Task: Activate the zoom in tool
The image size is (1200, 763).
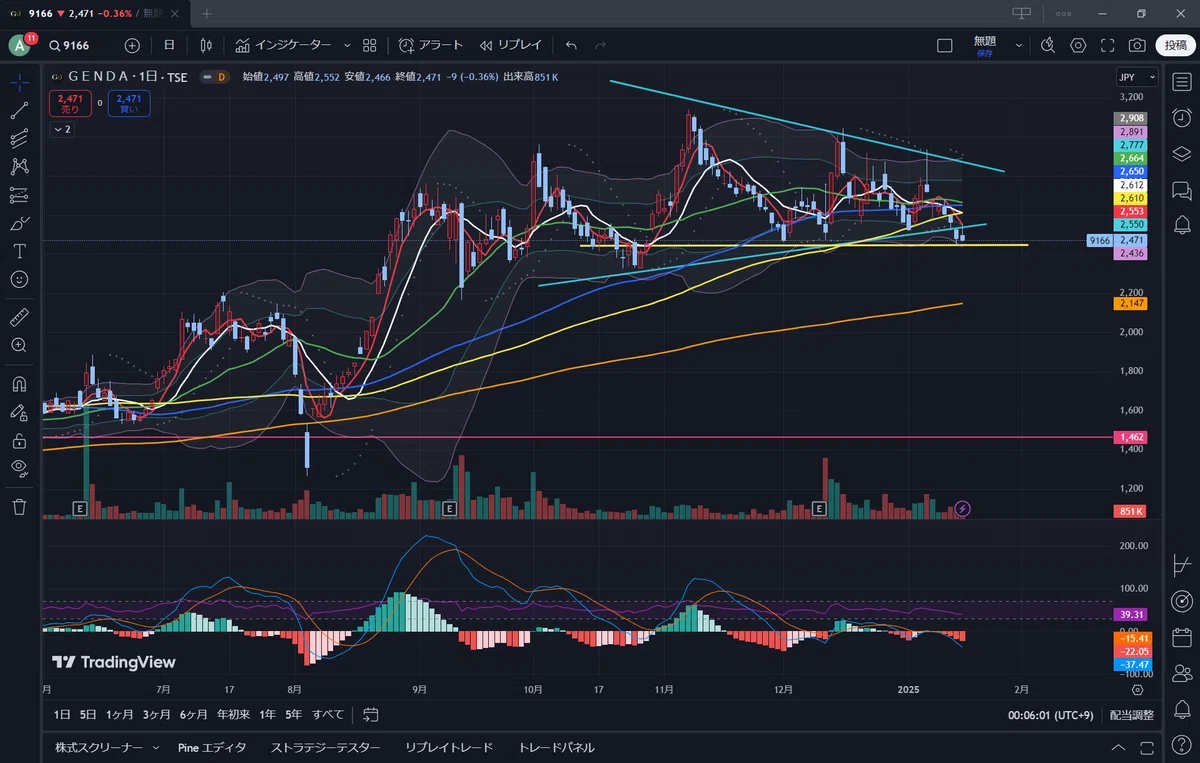Action: pos(19,345)
